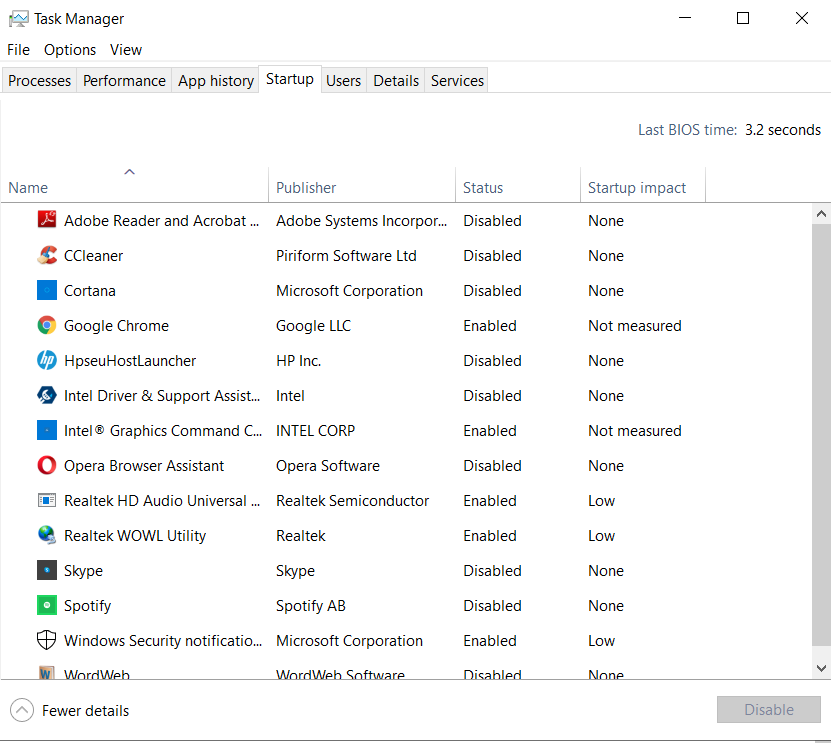Click Disabled status in Cortana row
This screenshot has width=831, height=743.
pyautogui.click(x=492, y=290)
